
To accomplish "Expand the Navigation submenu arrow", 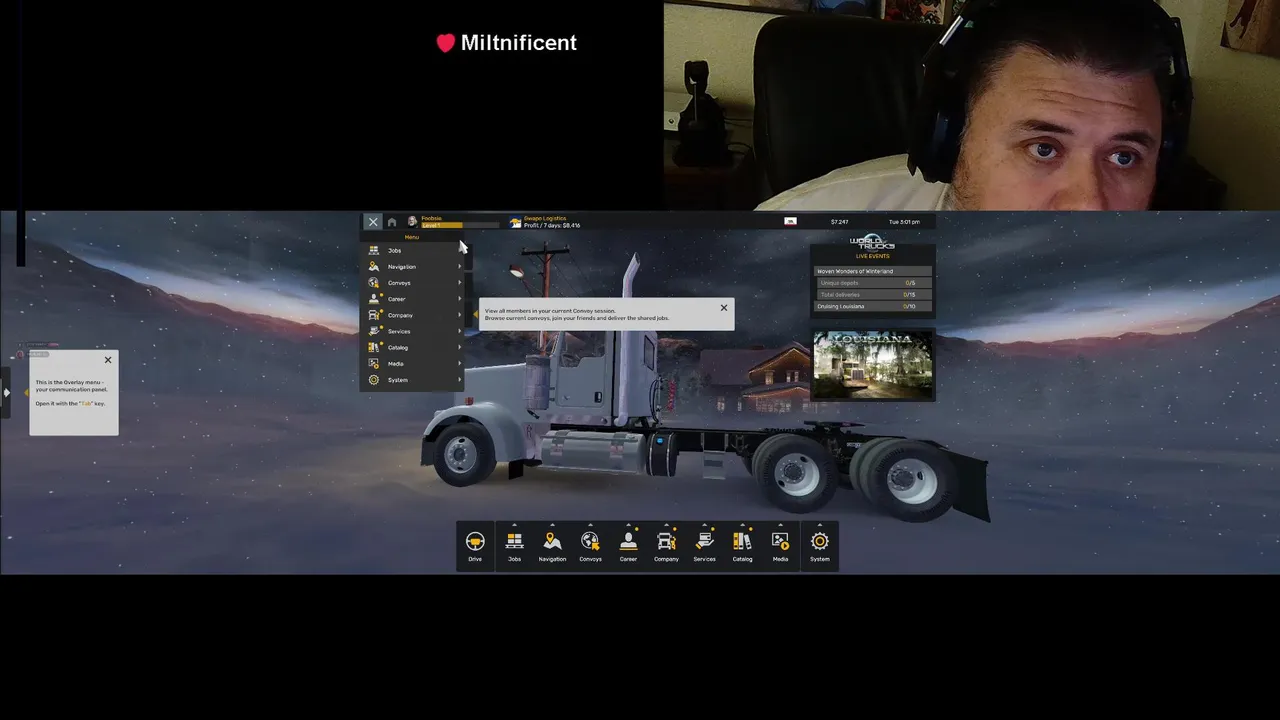I will [x=460, y=267].
